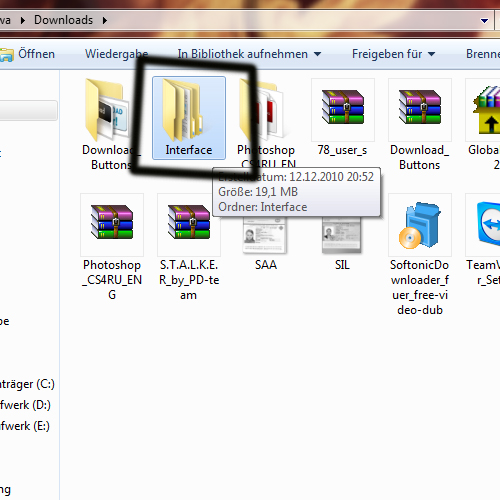Select the Interface folder
Screen dimensions: 500x500
(x=189, y=118)
